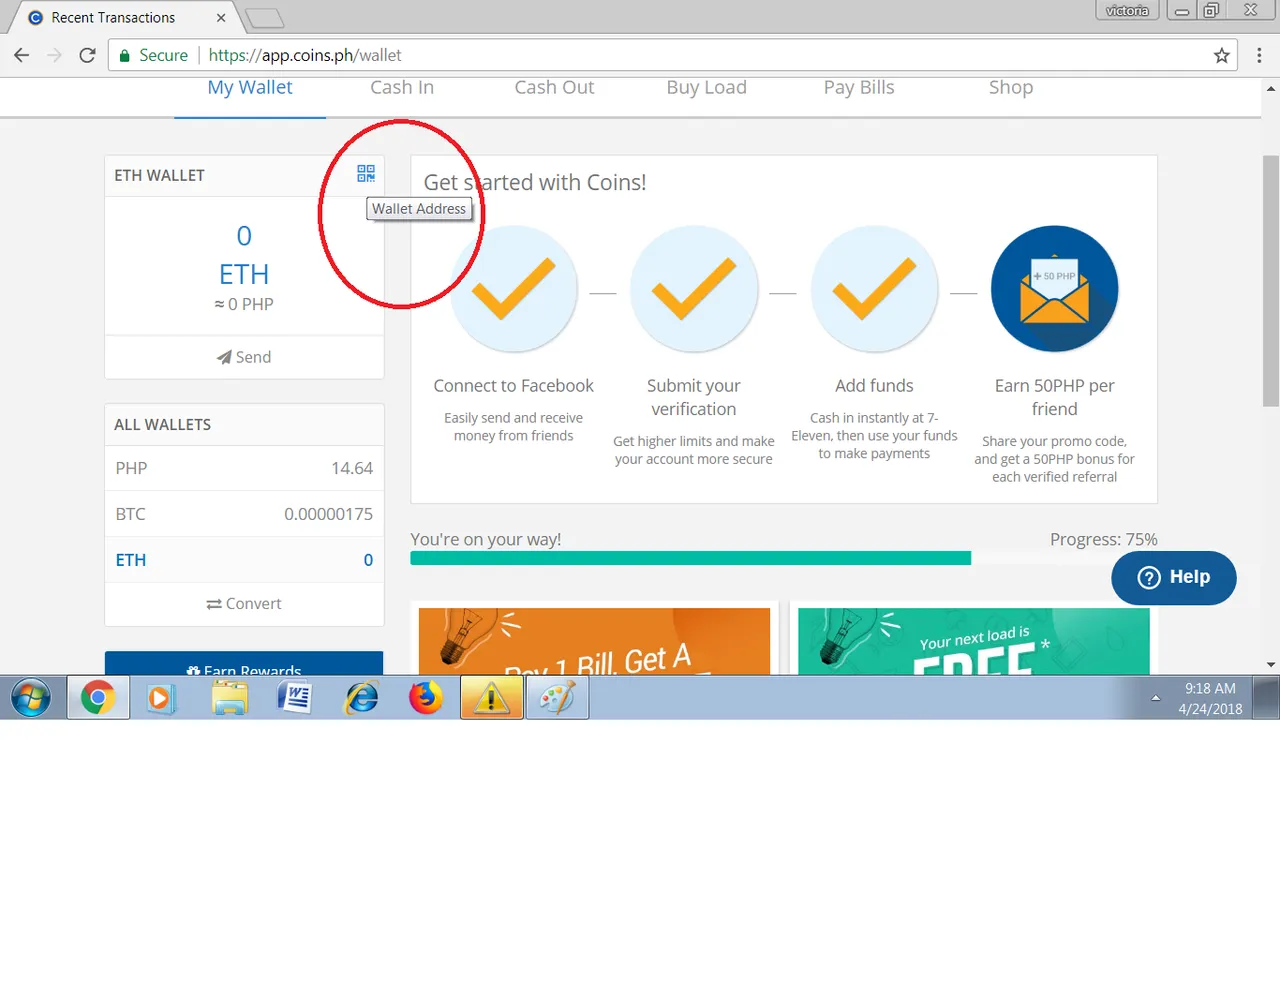This screenshot has width=1280, height=997.
Task: Click the Send button in ETH wallet
Action: 244,357
